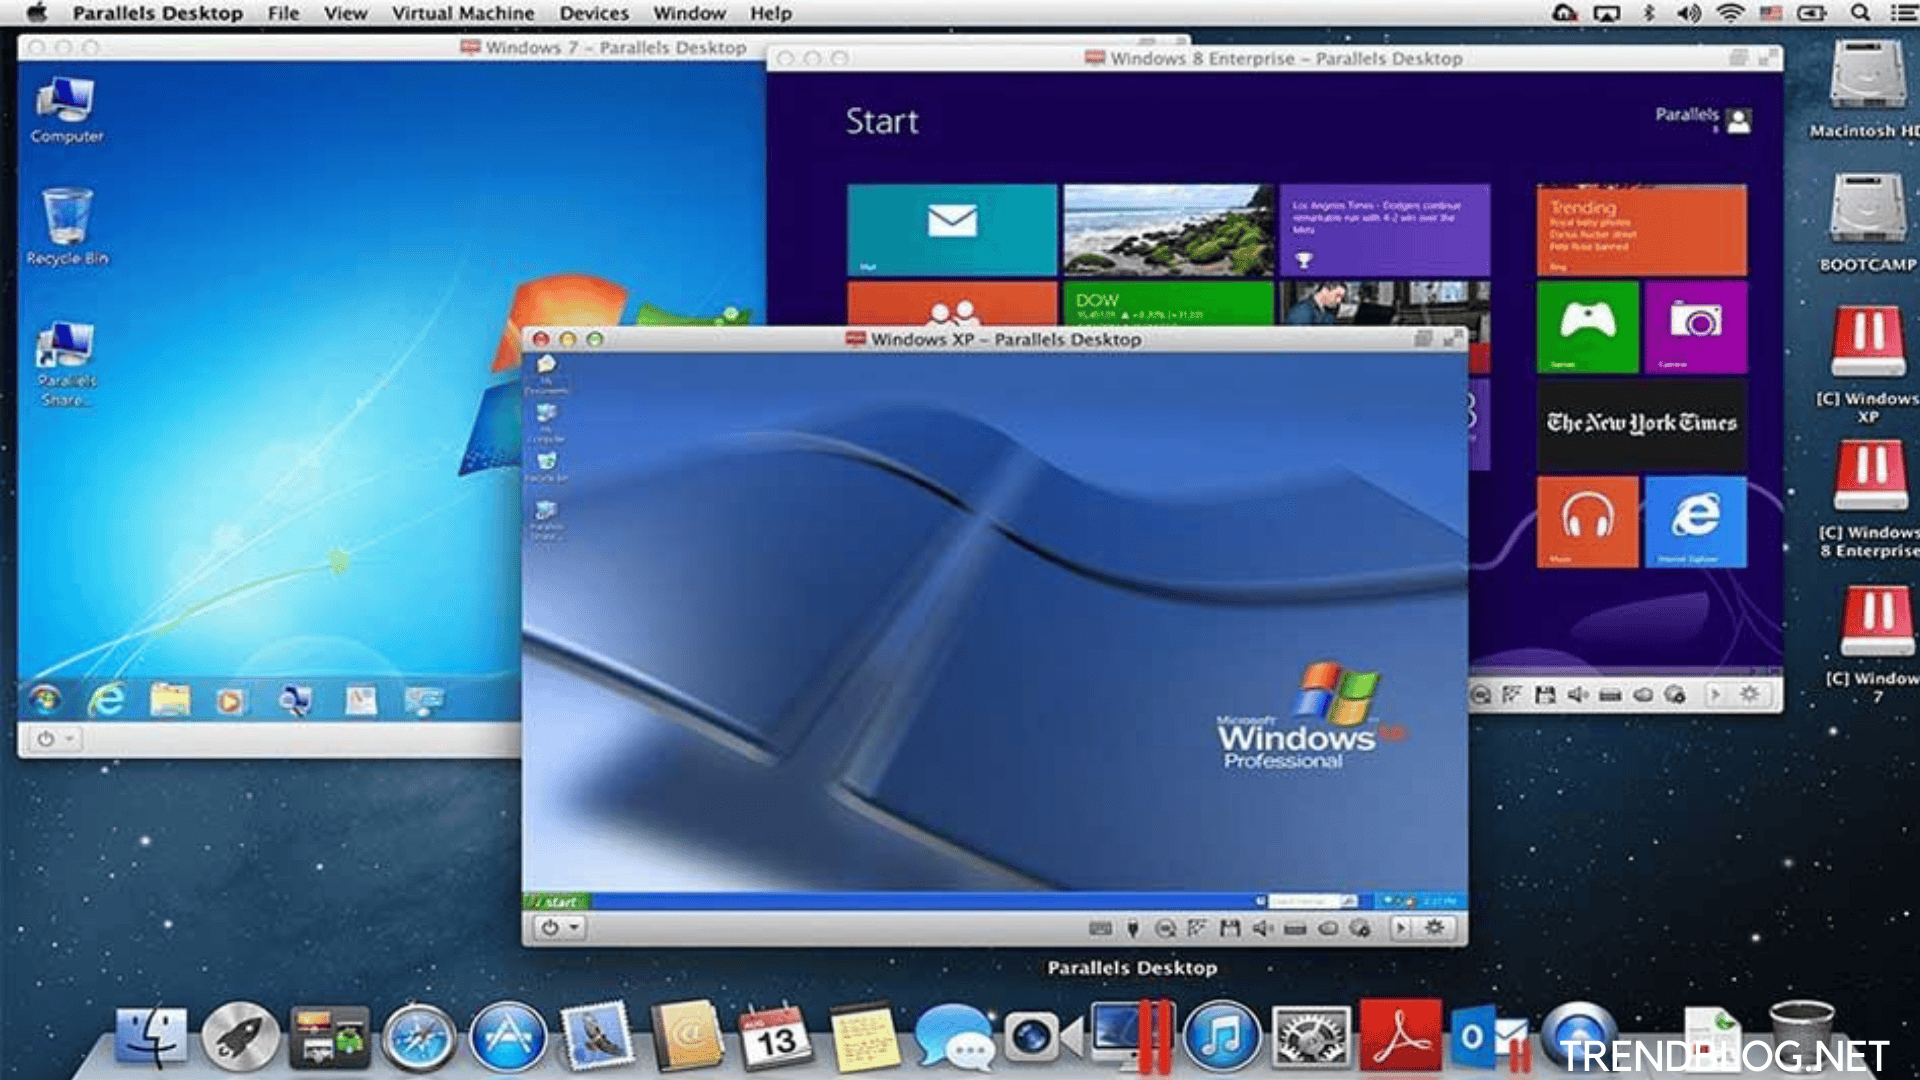Open the power menu in Windows 7 window
The height and width of the screenshot is (1080, 1920).
pyautogui.click(x=55, y=739)
